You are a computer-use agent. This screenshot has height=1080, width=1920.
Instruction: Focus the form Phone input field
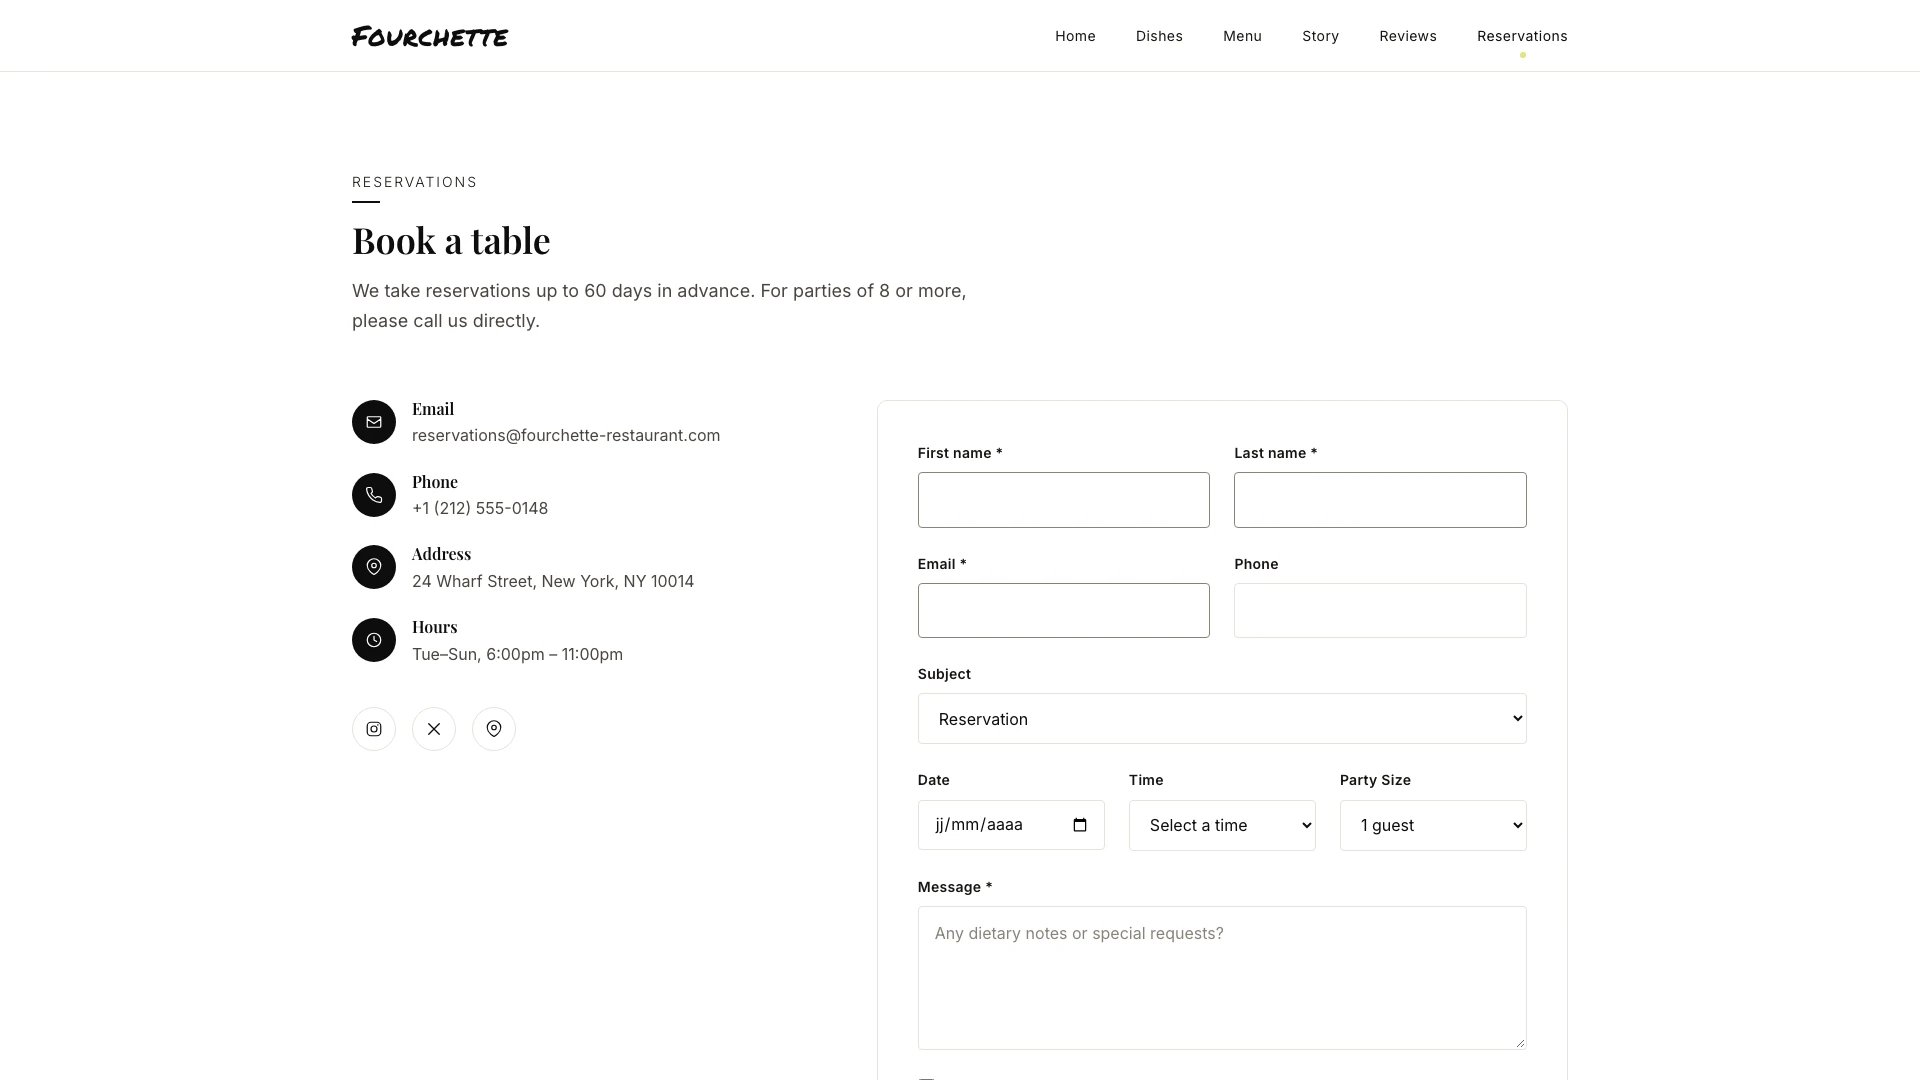[1380, 611]
